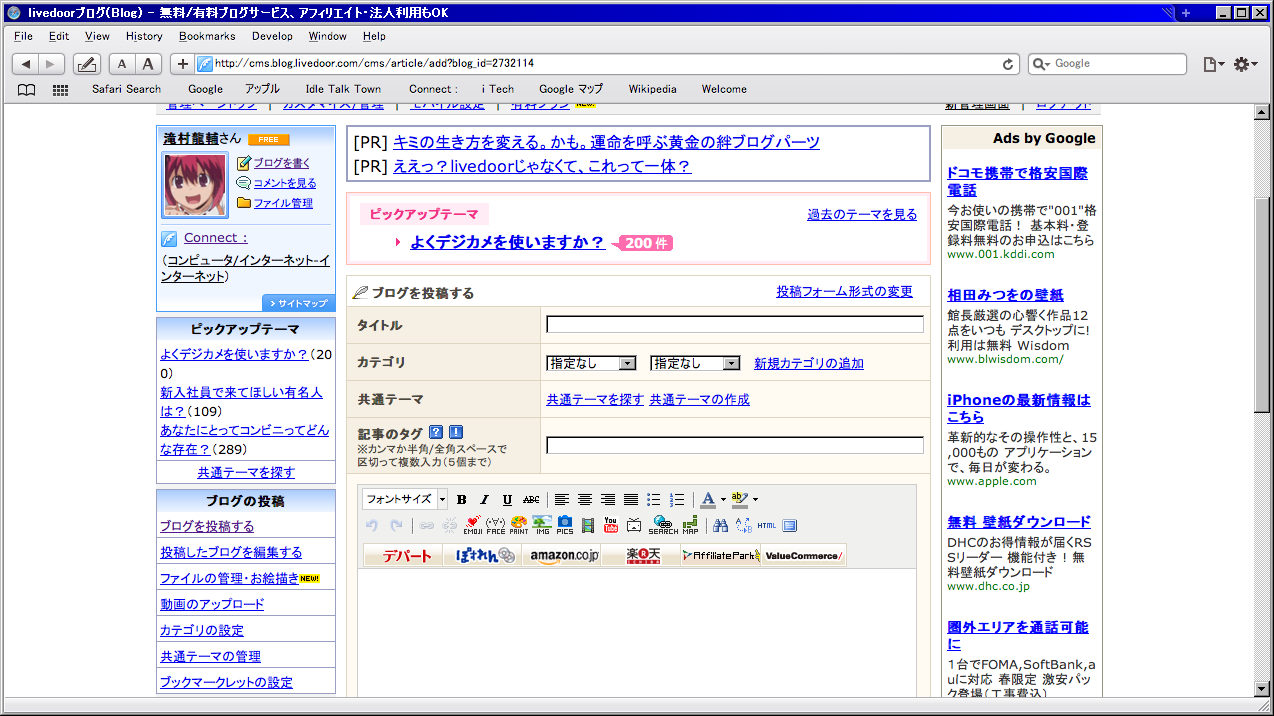The width and height of the screenshot is (1274, 716).
Task: Open よくデジカメを使いますか？ pickup theme
Action: [507, 242]
